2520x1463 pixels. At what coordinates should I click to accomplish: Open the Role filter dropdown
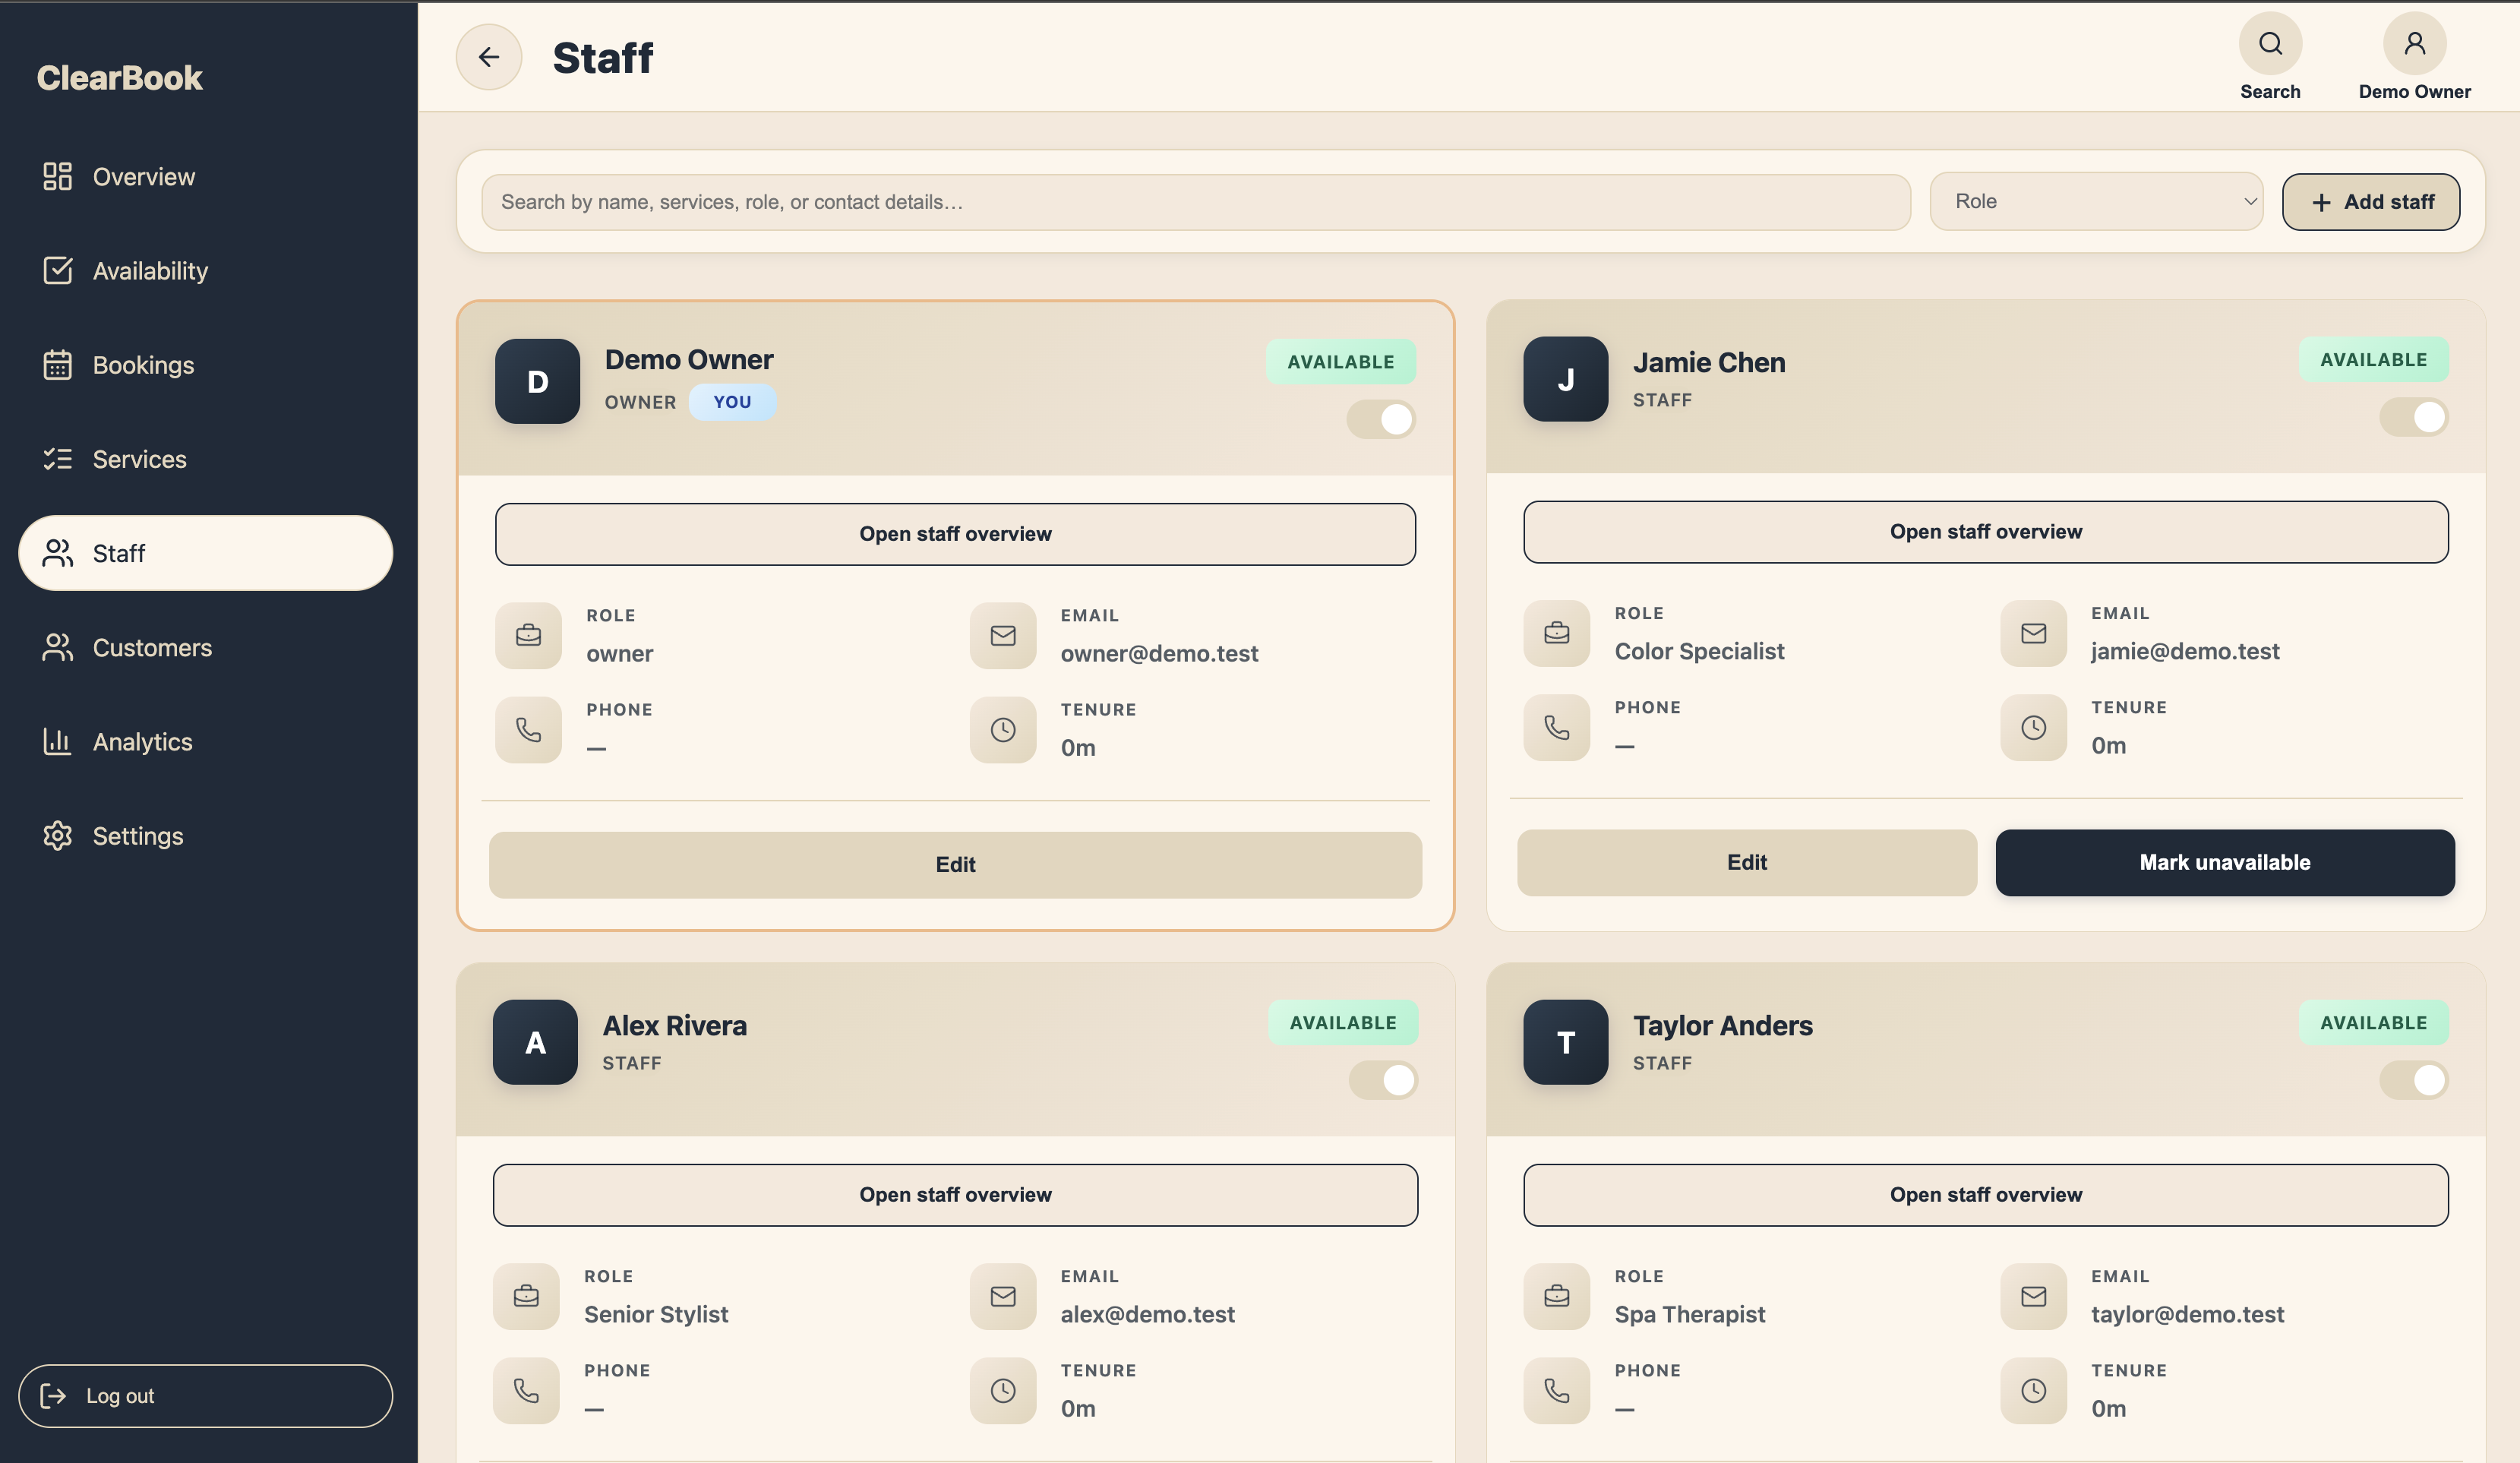click(x=2096, y=201)
